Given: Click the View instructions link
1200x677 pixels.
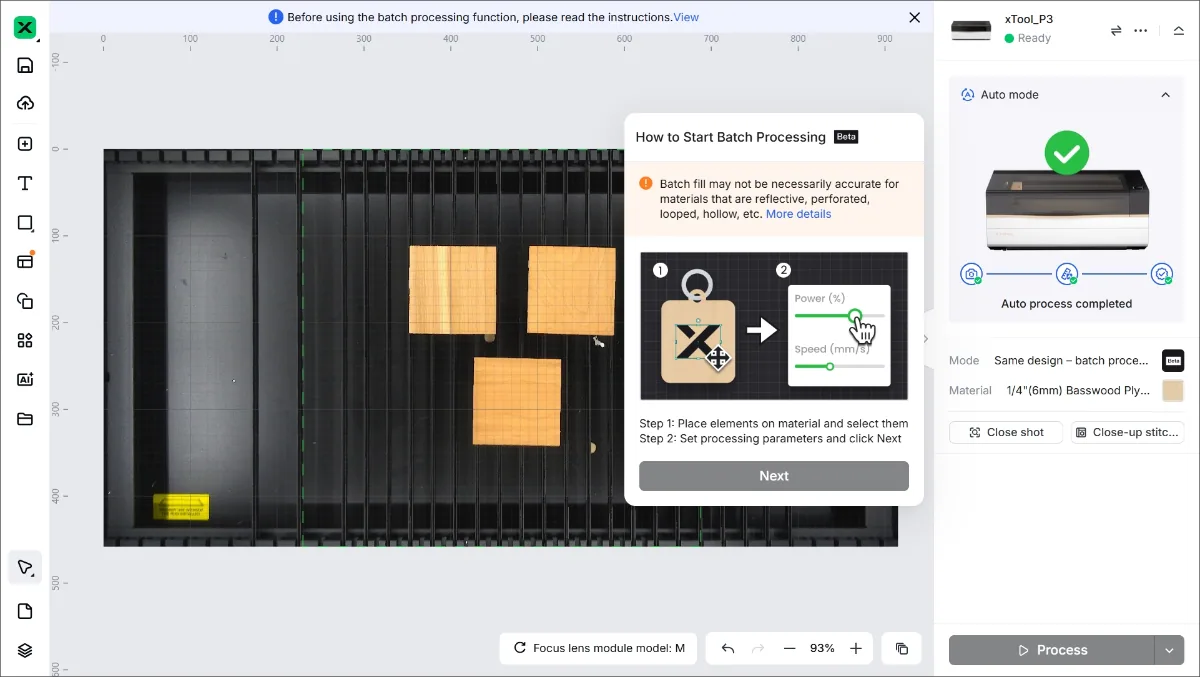Looking at the screenshot, I should 686,17.
